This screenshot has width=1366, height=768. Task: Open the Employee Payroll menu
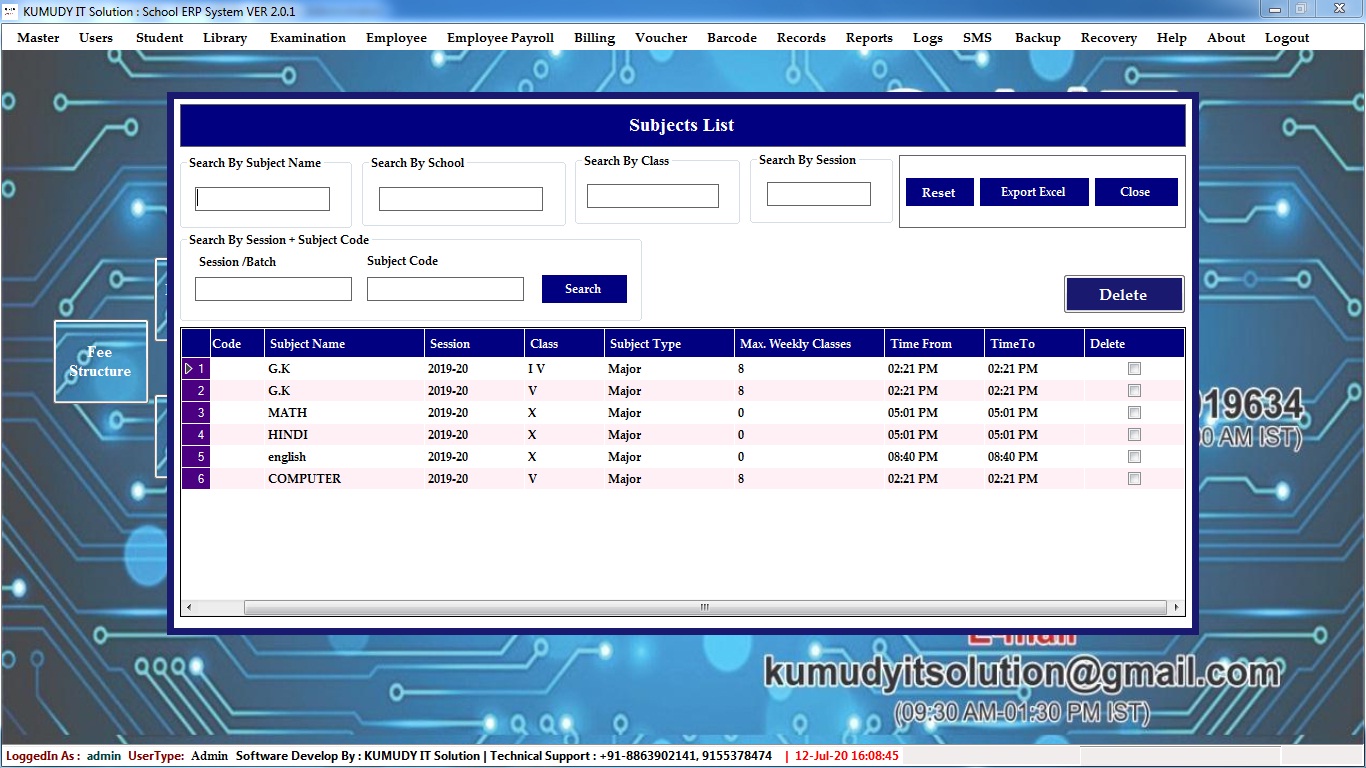pyautogui.click(x=500, y=38)
